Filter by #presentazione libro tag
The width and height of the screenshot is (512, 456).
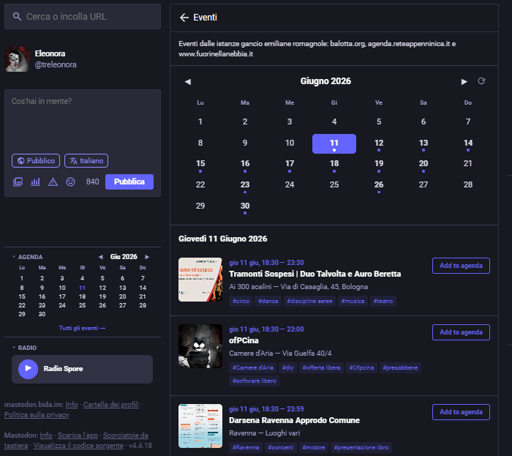[x=361, y=447]
